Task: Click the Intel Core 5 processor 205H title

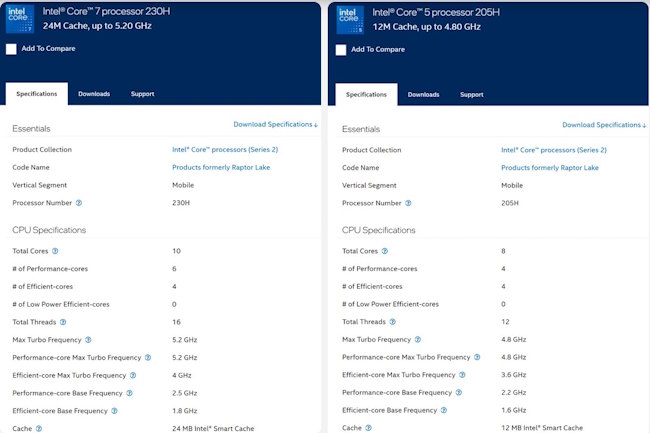Action: 436,12
